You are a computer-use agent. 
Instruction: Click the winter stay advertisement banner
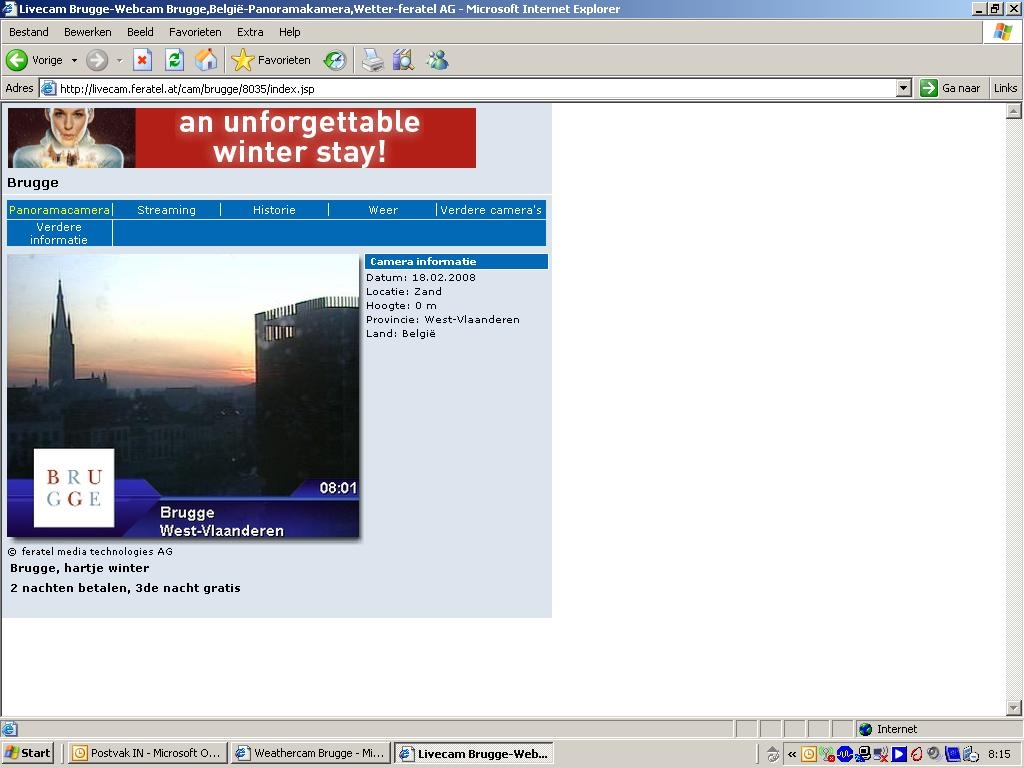tap(242, 138)
